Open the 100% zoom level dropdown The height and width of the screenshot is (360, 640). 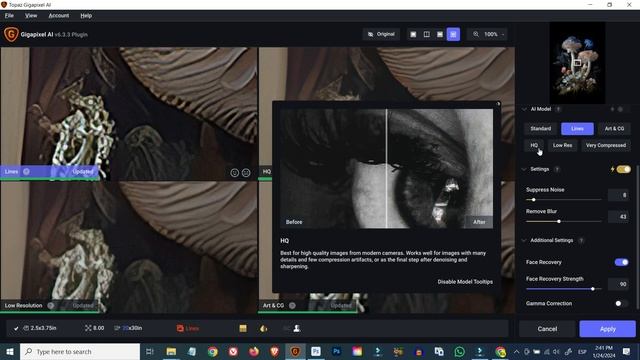pyautogui.click(x=494, y=34)
